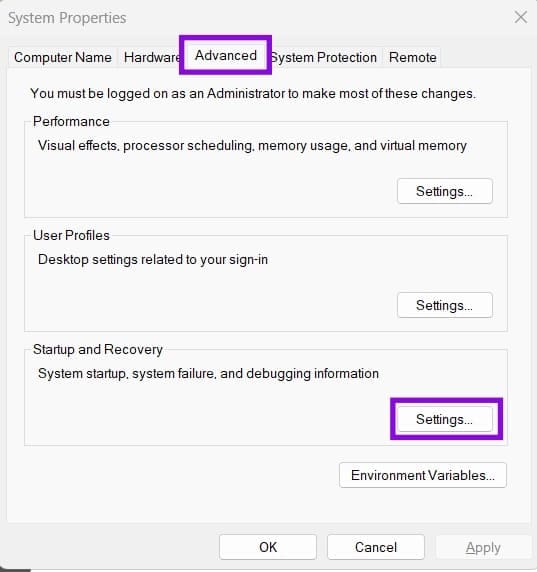Click the User Profiles group label
Screen dimensions: 537x572
point(71,235)
